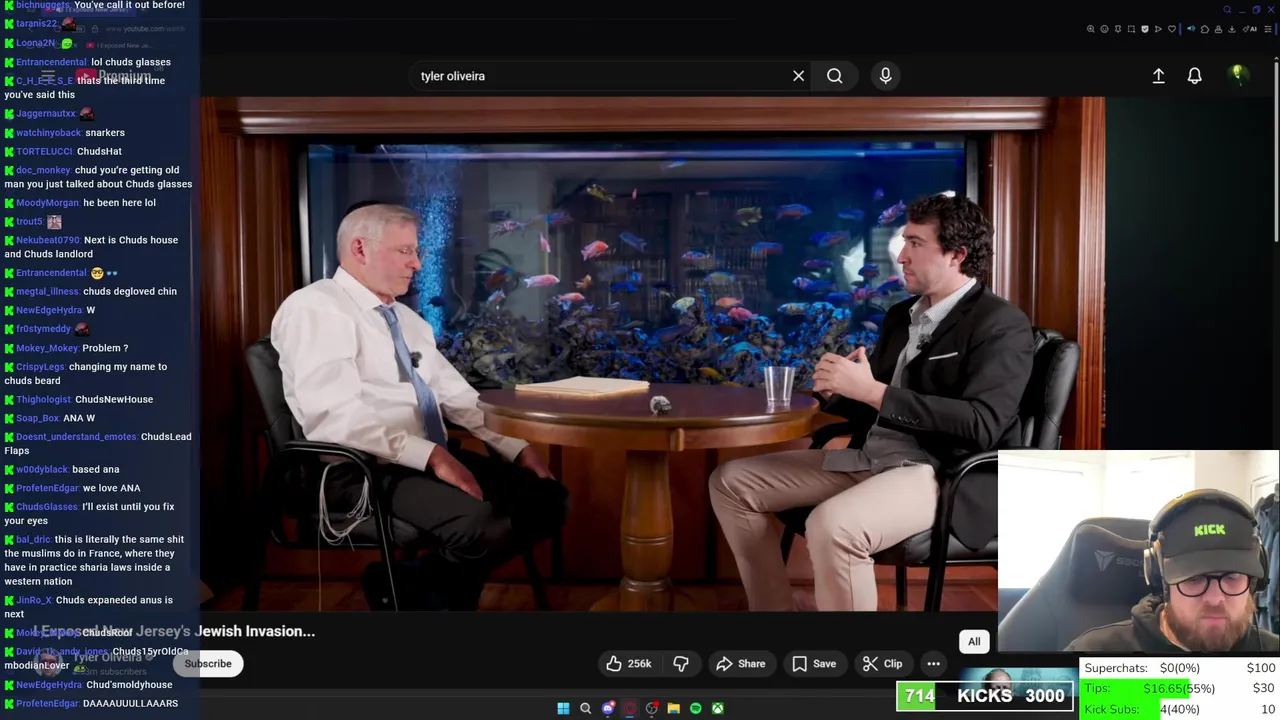Click chat username 'MoodyMorgan'
This screenshot has height=720, width=1280.
pos(47,203)
